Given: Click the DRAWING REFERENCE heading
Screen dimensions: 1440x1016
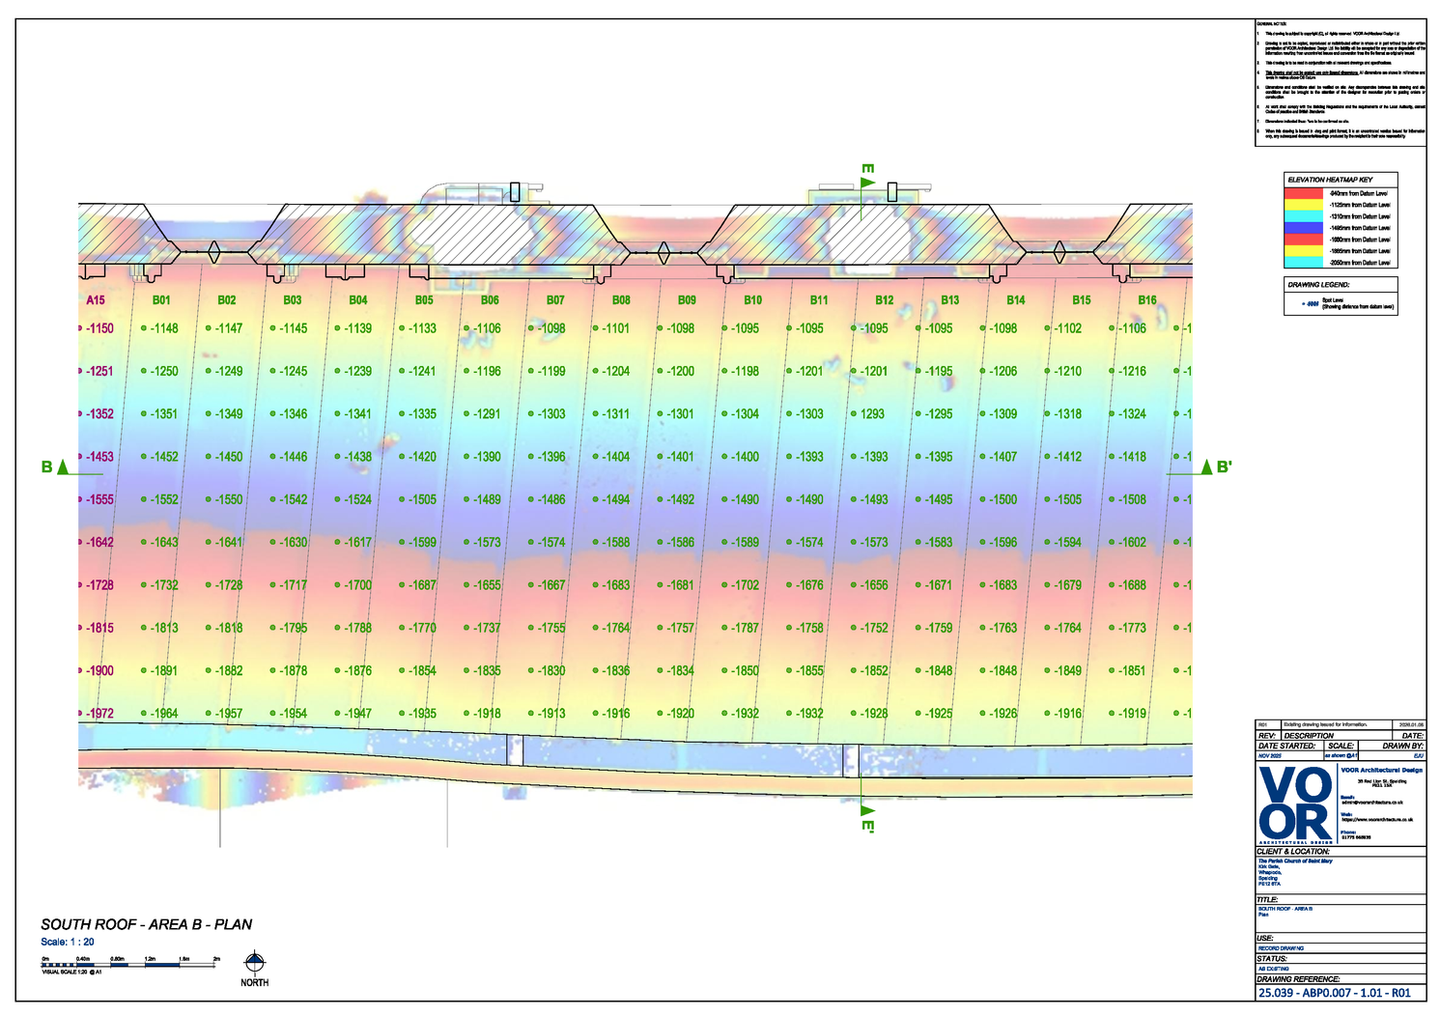Looking at the screenshot, I should [1298, 980].
